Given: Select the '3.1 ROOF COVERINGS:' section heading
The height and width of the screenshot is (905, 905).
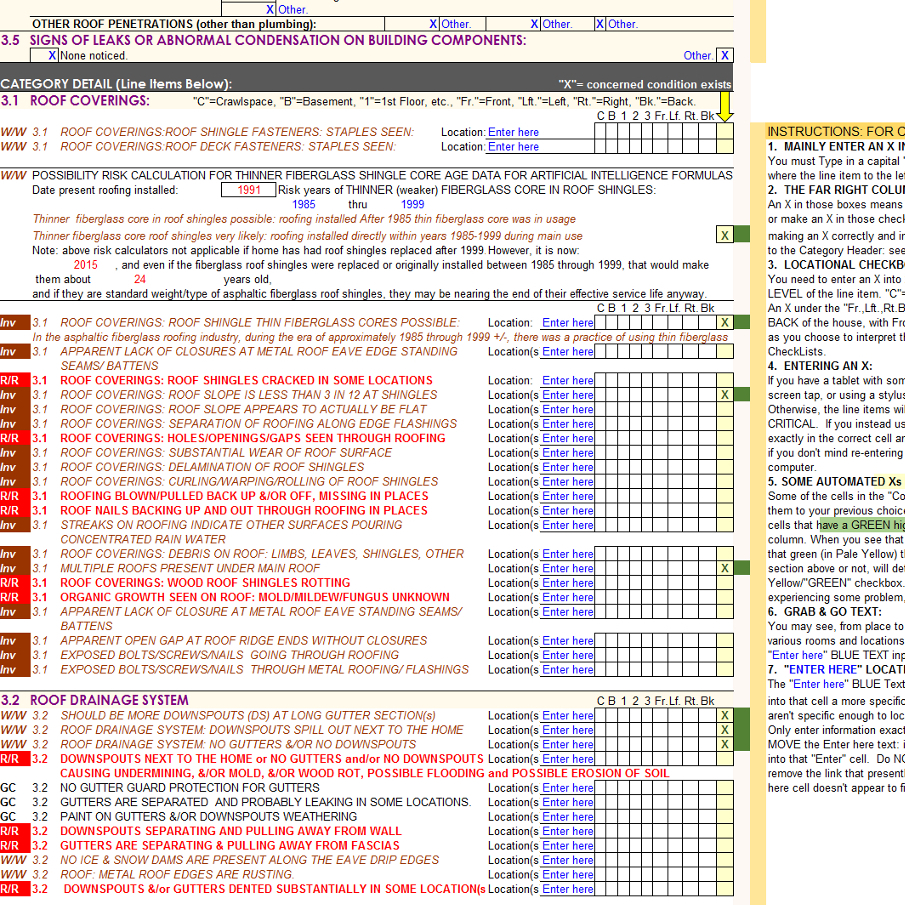Looking at the screenshot, I should 75,100.
